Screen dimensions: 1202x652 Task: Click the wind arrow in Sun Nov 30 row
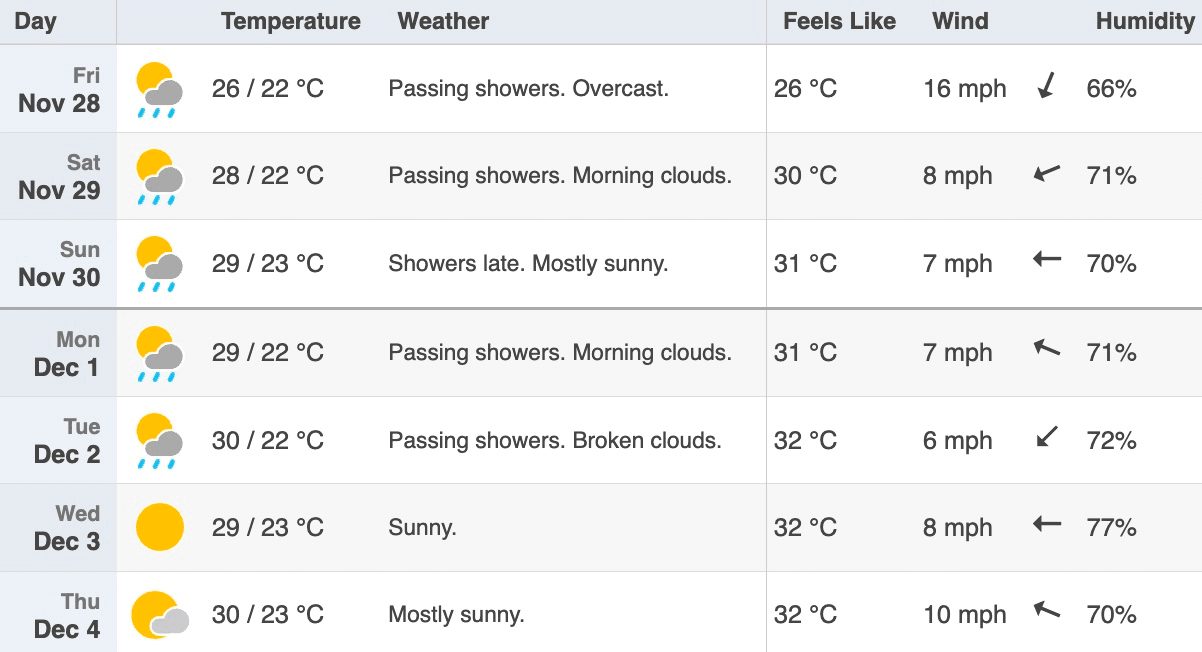1047,260
